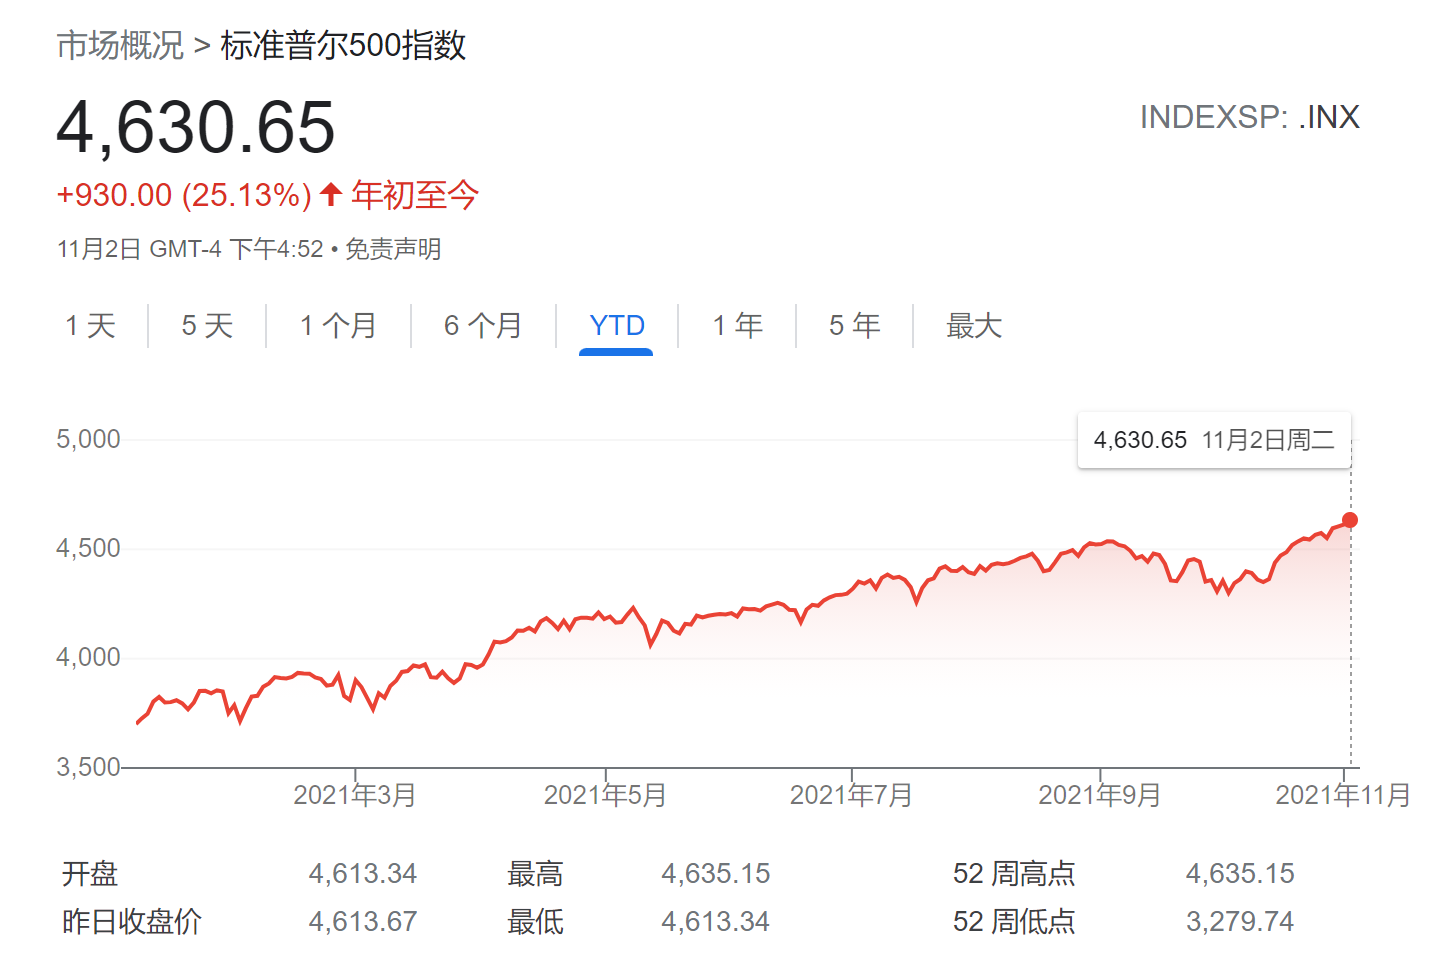Click the "2021年7月" axis label

click(854, 796)
